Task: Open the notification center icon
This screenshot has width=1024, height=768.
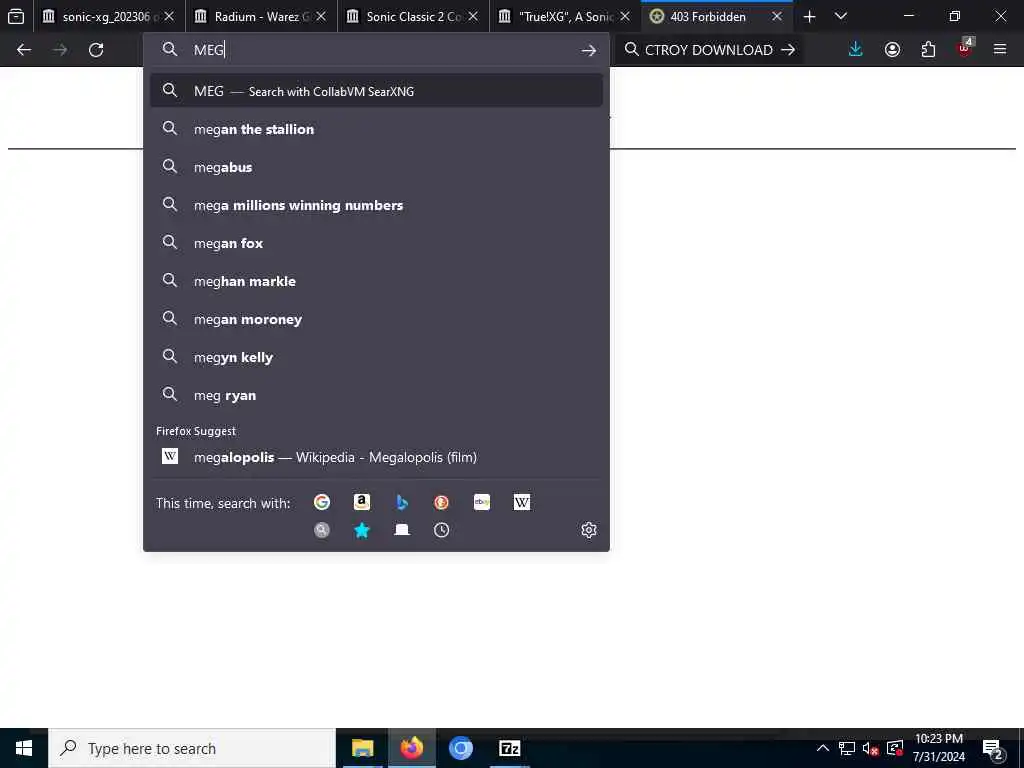Action: [993, 750]
